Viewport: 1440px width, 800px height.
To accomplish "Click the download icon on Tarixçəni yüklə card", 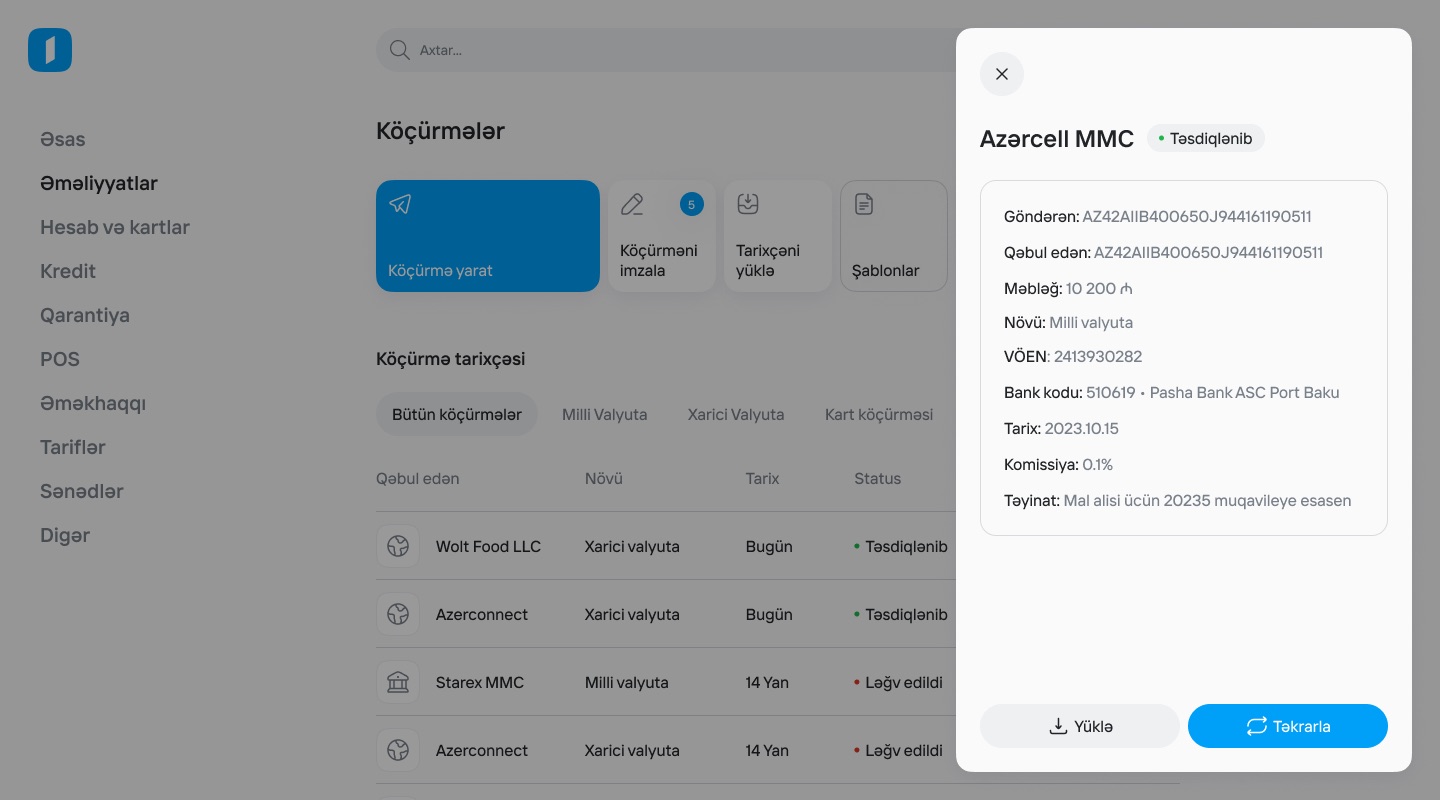I will click(x=748, y=204).
